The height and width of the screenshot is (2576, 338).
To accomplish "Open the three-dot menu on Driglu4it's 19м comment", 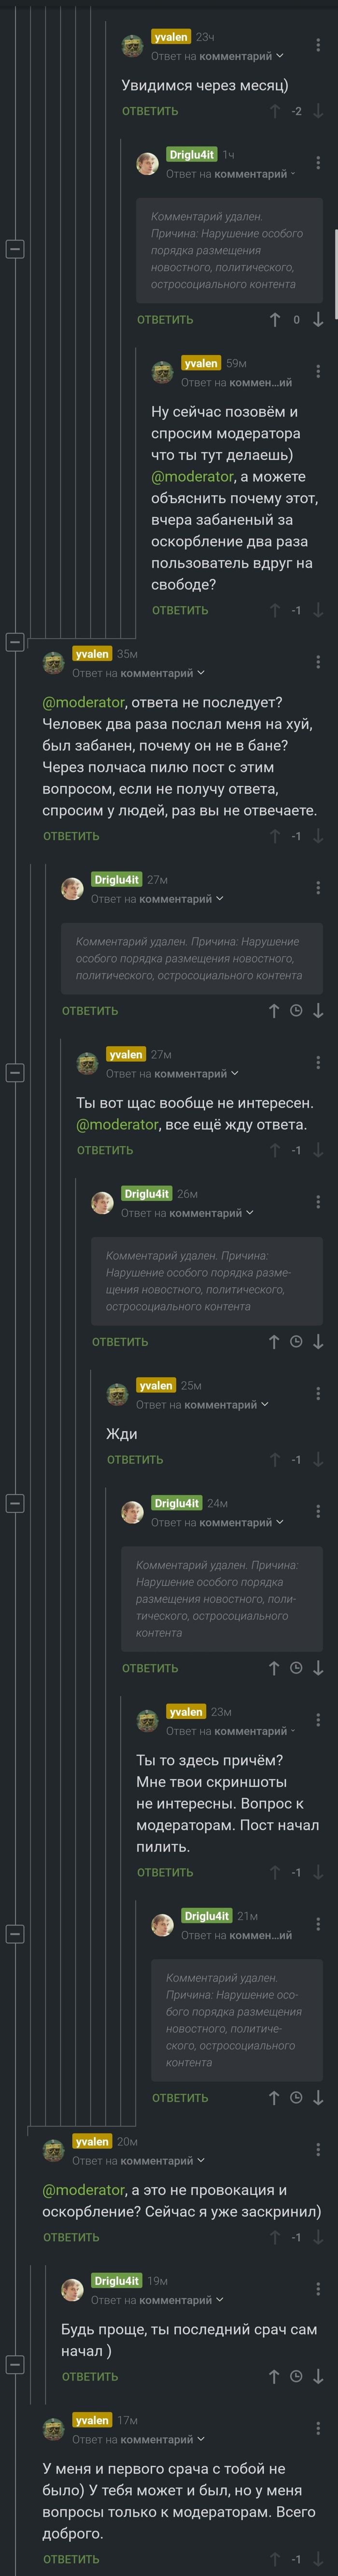I will (318, 2289).
